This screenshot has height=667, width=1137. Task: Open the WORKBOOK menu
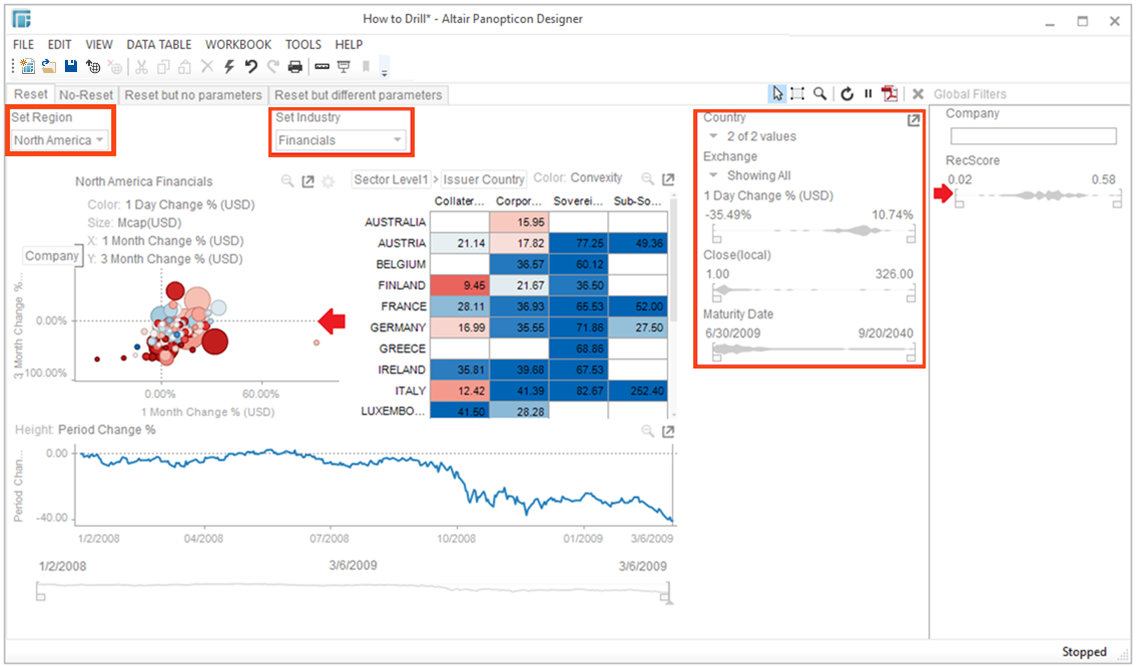[x=239, y=44]
